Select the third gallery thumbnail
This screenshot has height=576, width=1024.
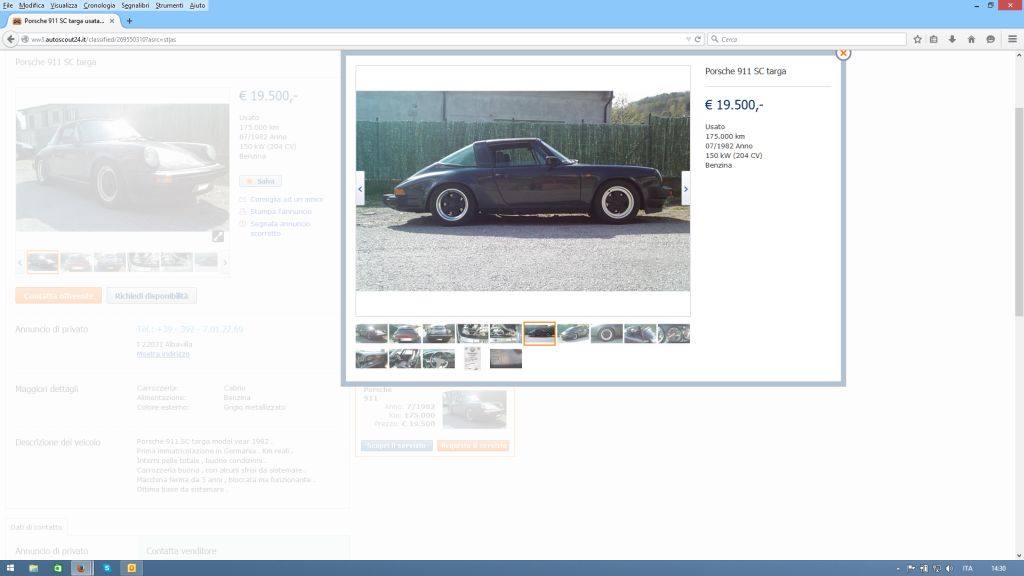439,334
